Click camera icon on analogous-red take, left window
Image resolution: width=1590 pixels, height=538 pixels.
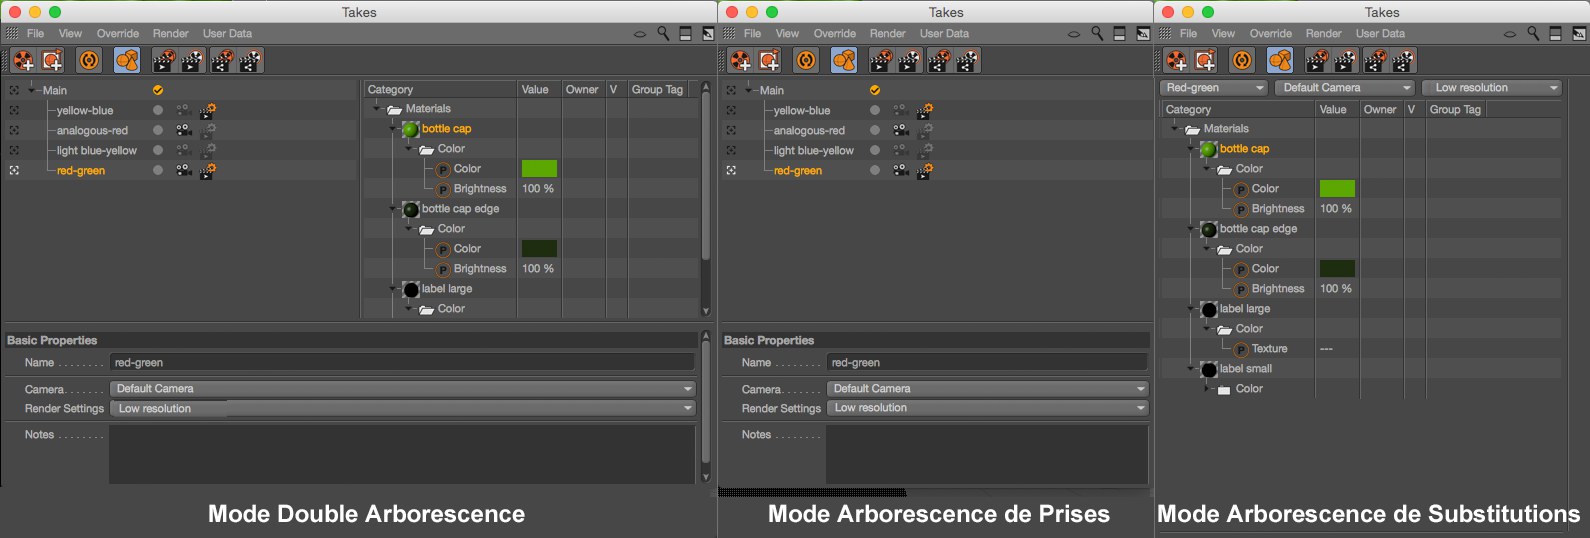point(183,130)
